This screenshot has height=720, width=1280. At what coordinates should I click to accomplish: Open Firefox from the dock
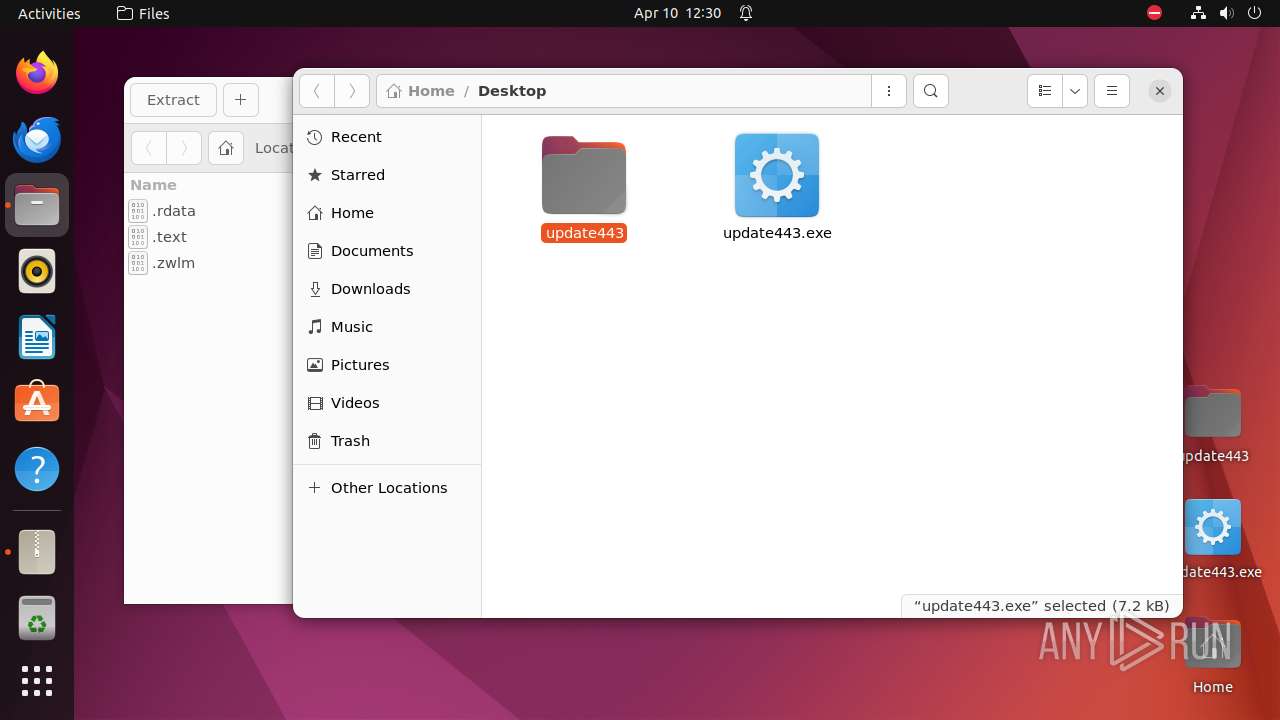37,73
